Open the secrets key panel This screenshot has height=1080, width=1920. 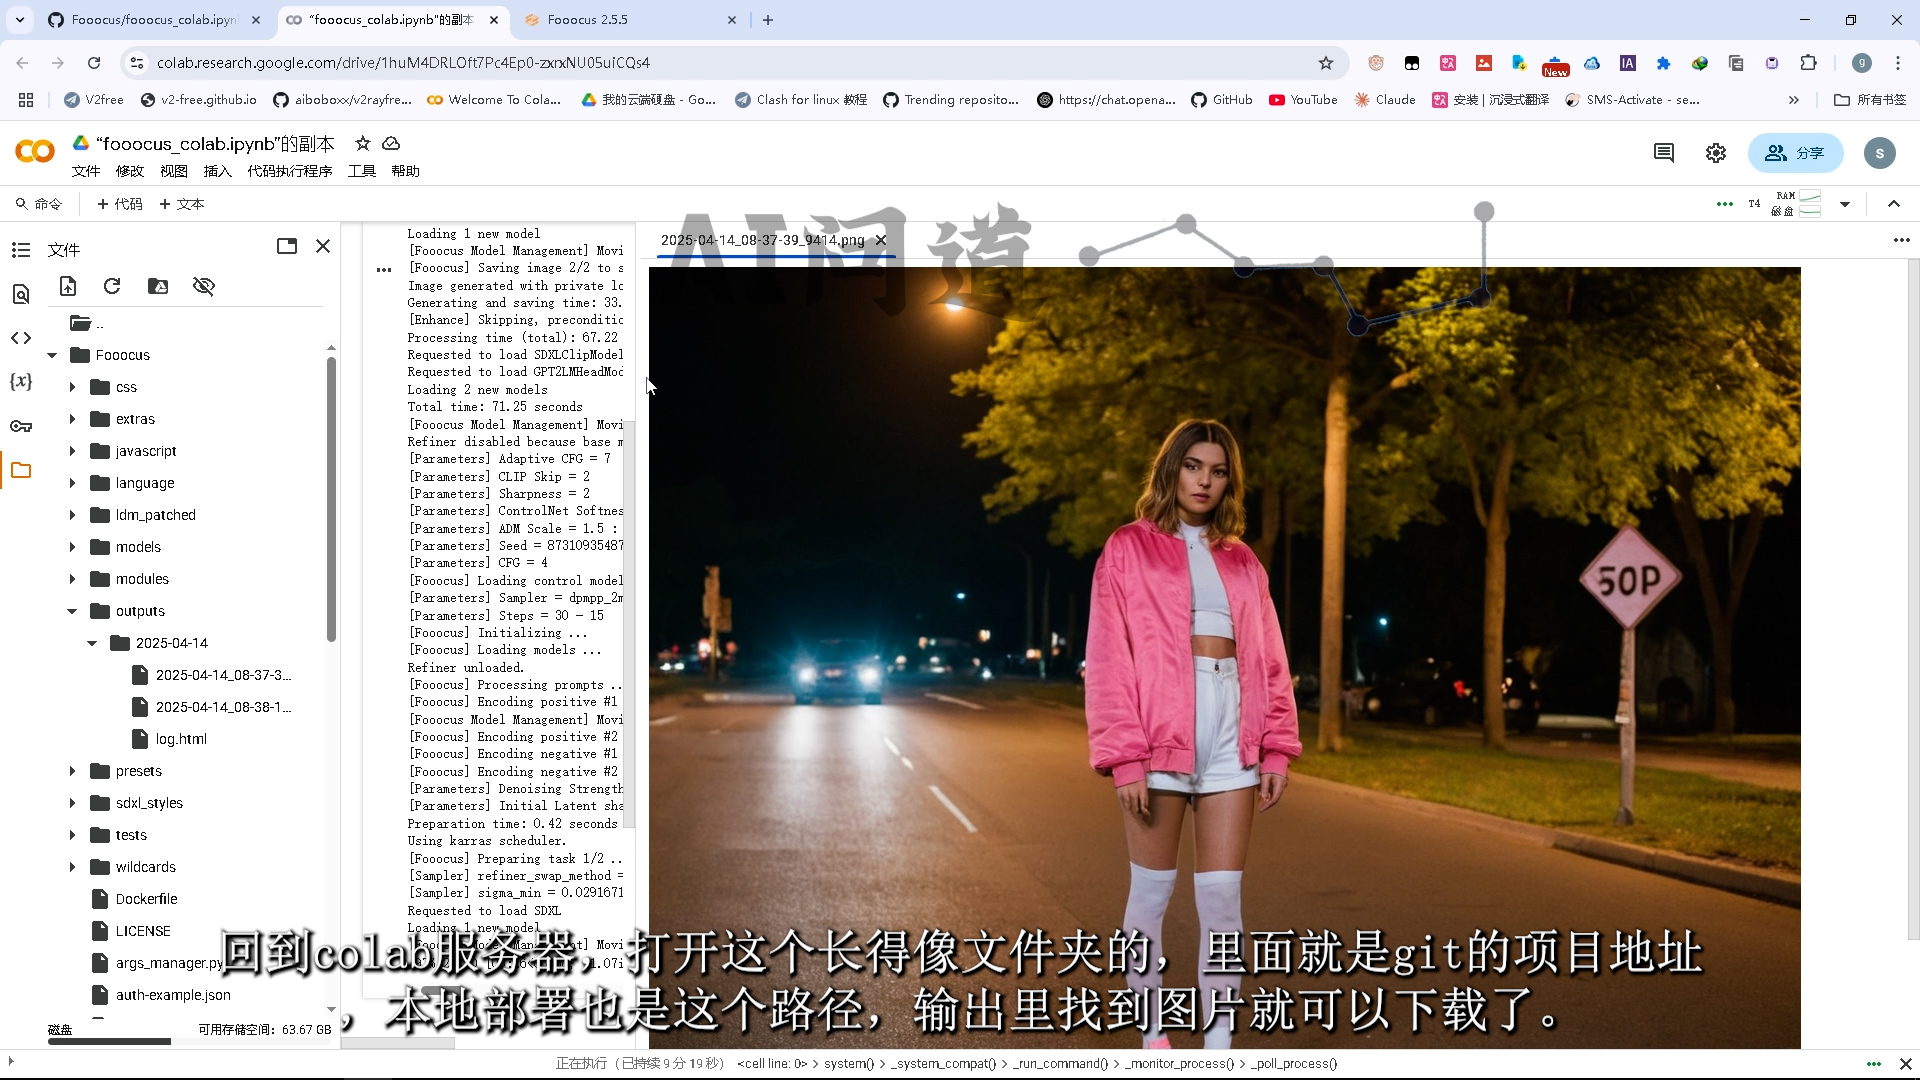click(x=21, y=426)
